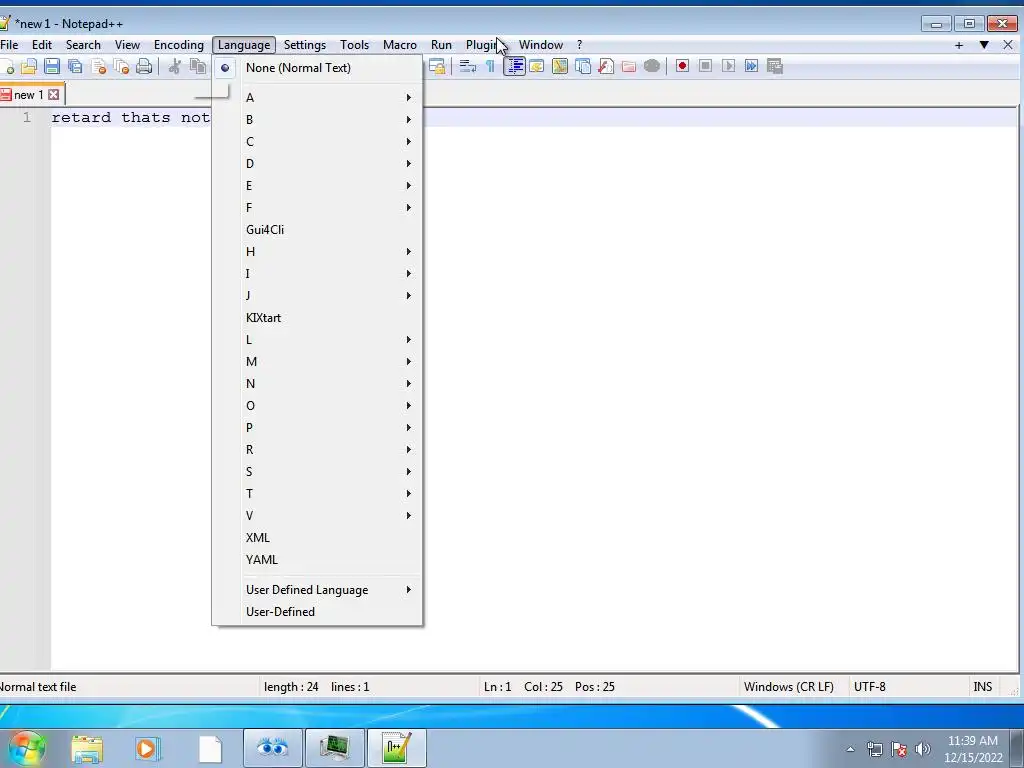Expand the C language submenu

(x=317, y=142)
